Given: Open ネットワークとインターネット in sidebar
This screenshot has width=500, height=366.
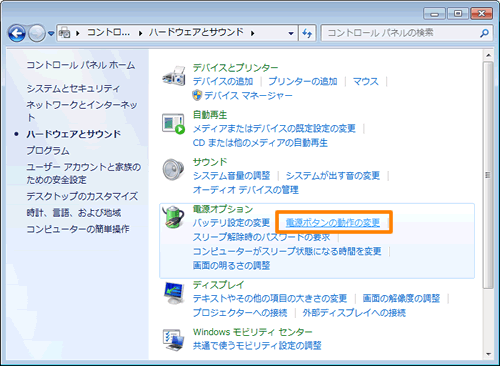Looking at the screenshot, I should [x=82, y=111].
